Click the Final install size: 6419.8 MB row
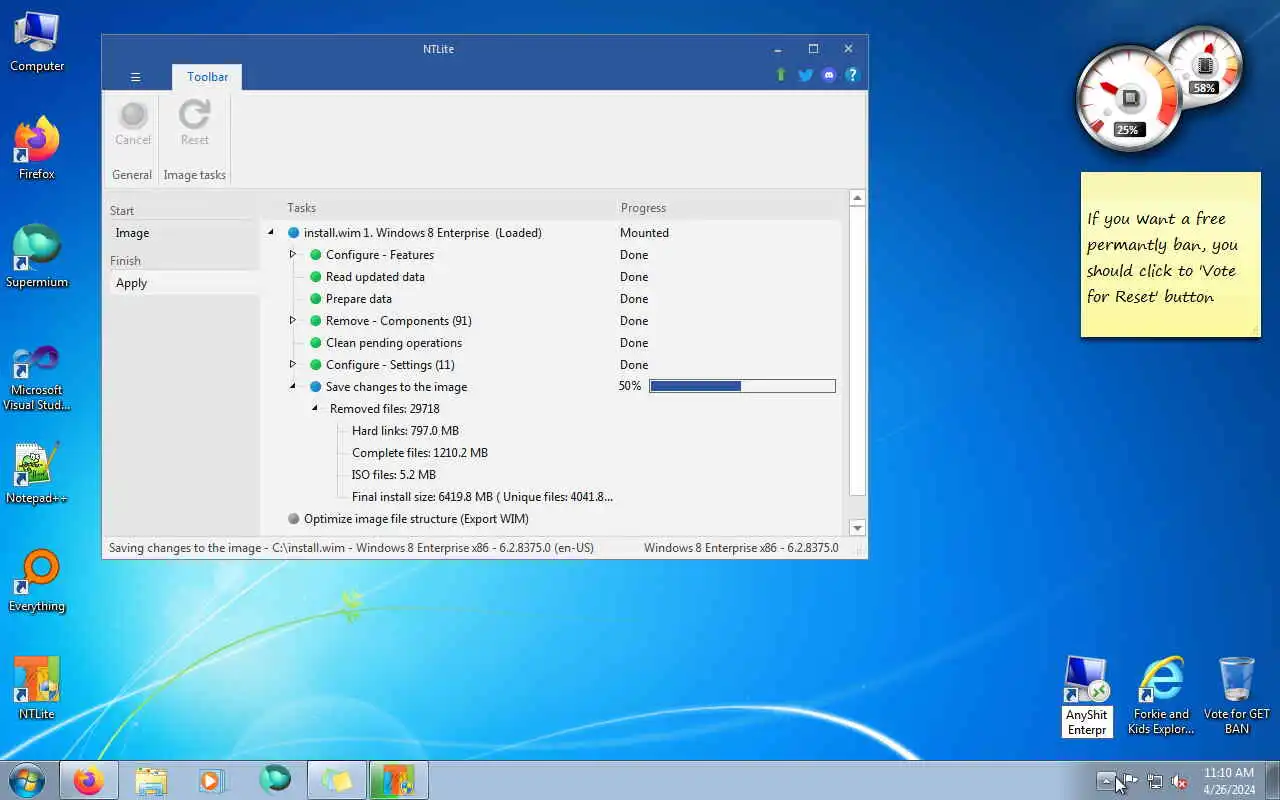1280x800 pixels. [x=482, y=497]
